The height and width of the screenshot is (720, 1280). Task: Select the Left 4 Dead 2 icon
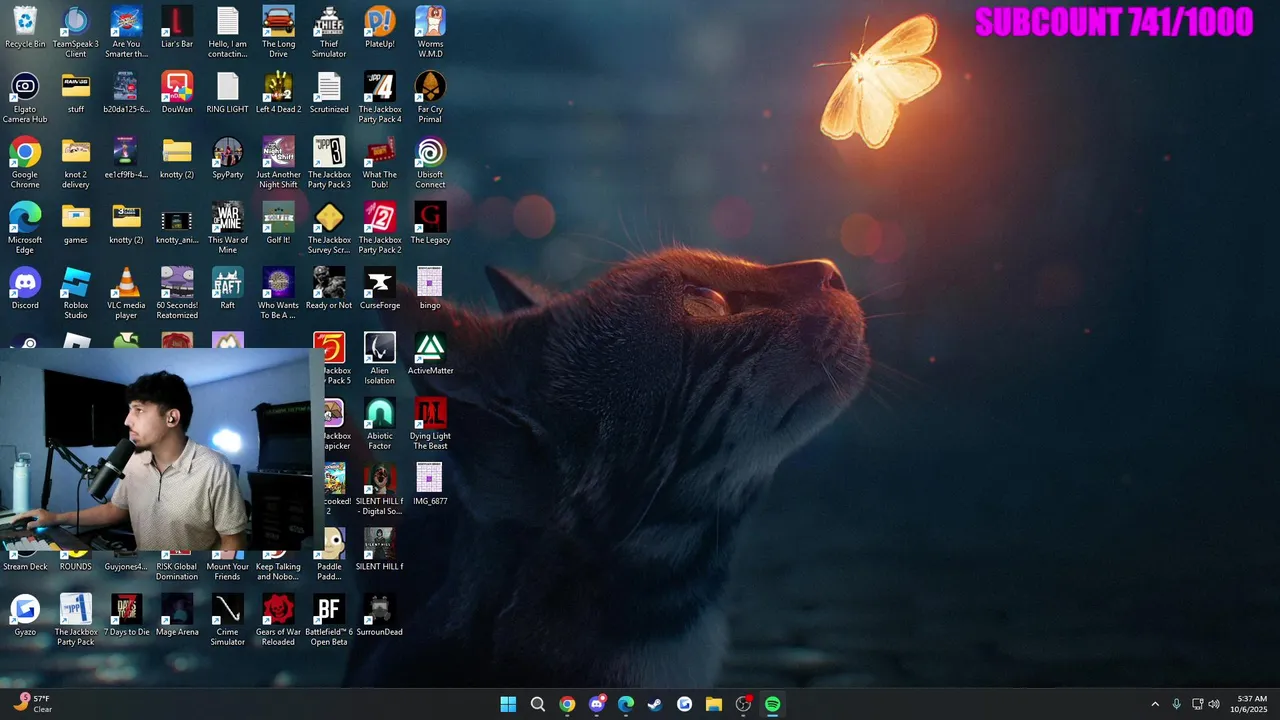(278, 93)
